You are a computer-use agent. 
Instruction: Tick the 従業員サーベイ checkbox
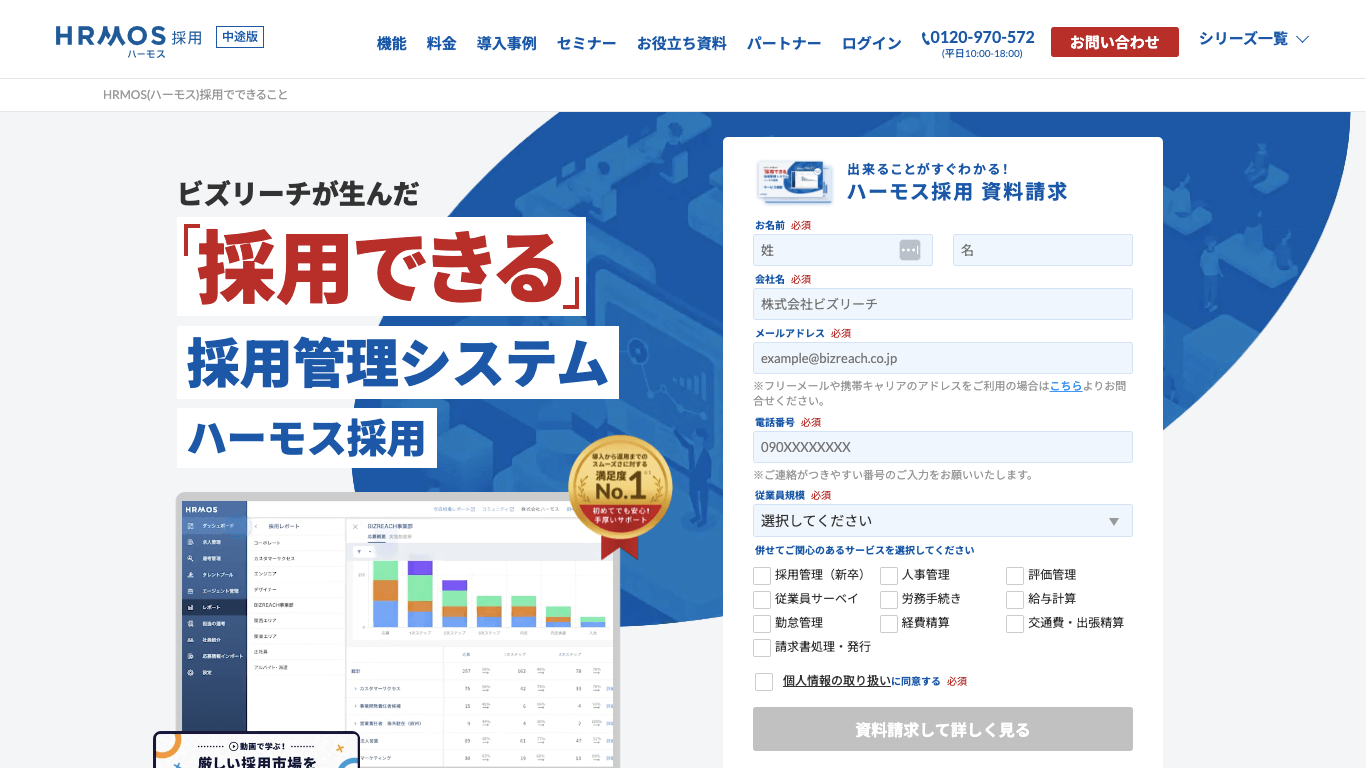762,599
